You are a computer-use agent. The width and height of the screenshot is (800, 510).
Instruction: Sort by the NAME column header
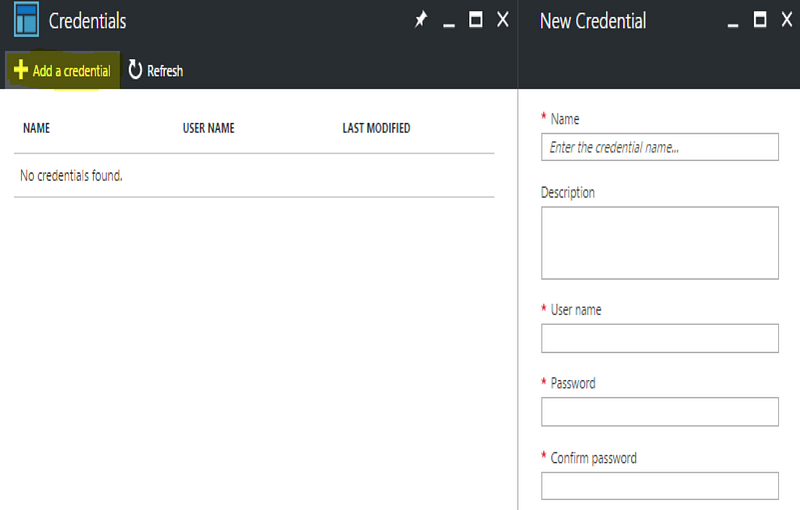(x=36, y=128)
